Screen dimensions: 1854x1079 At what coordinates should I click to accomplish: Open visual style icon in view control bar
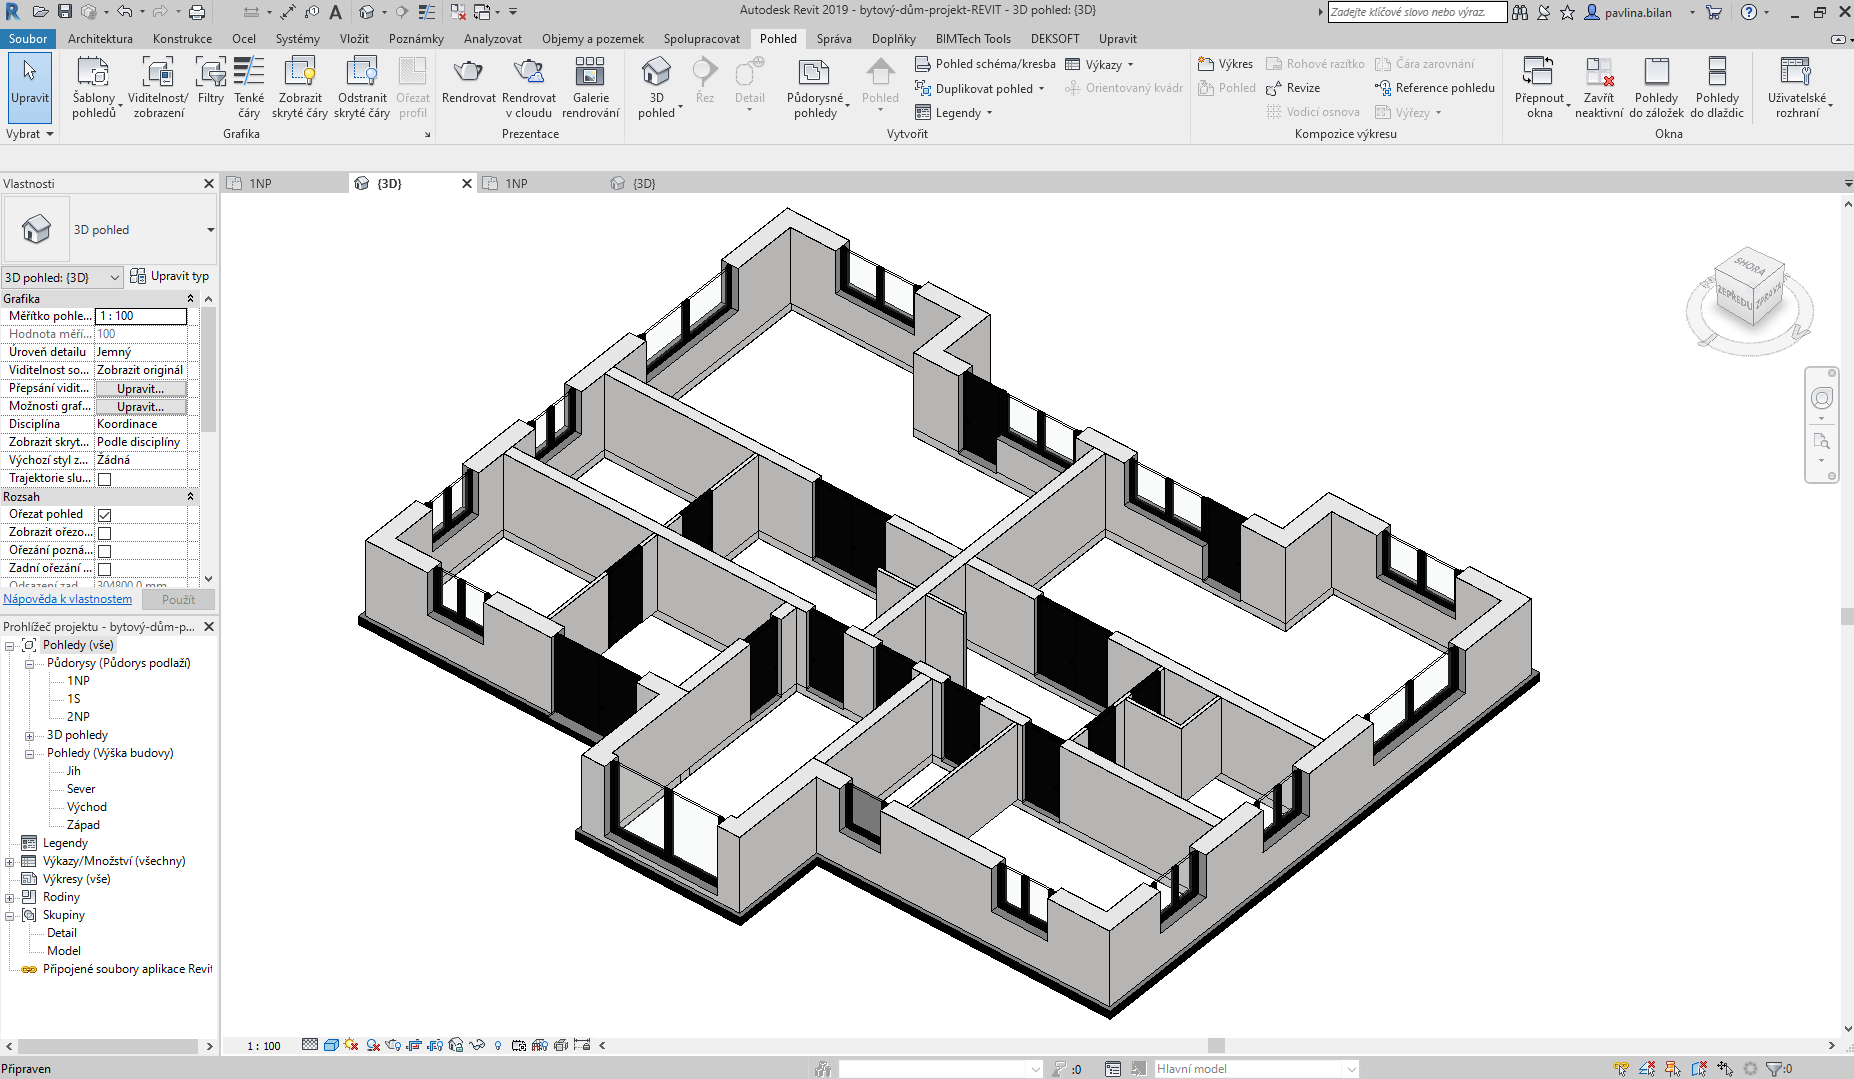pyautogui.click(x=331, y=1045)
